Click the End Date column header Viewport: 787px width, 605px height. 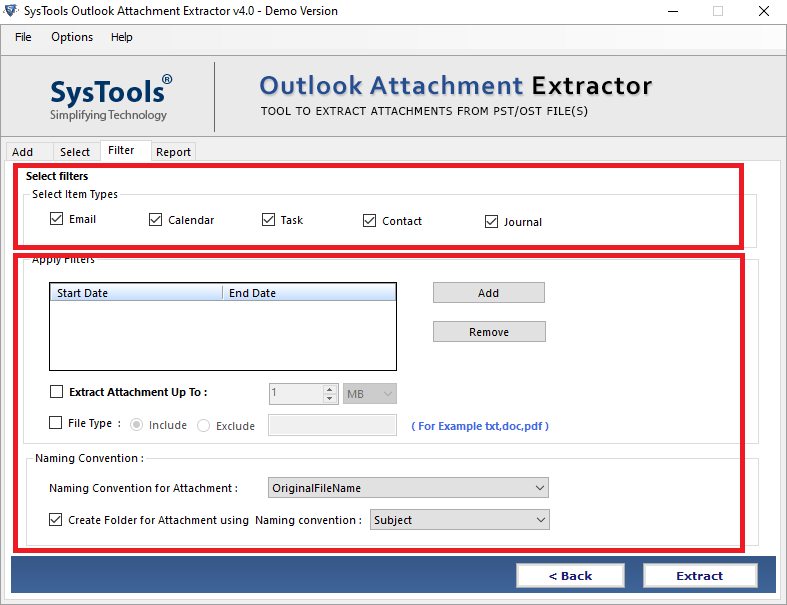coord(309,293)
